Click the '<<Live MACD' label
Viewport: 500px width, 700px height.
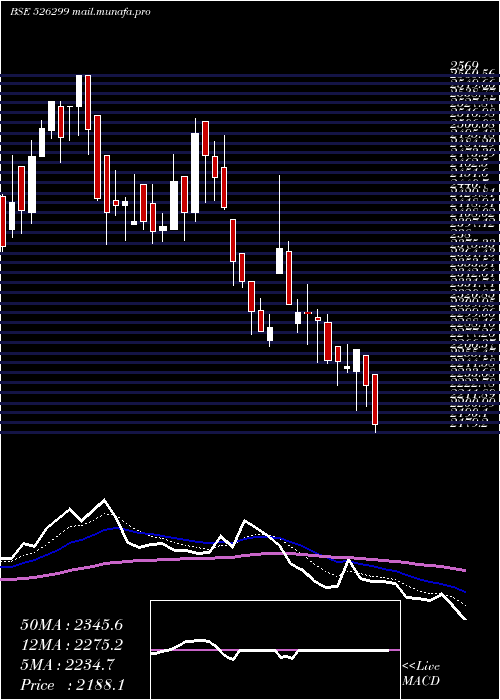[421, 674]
